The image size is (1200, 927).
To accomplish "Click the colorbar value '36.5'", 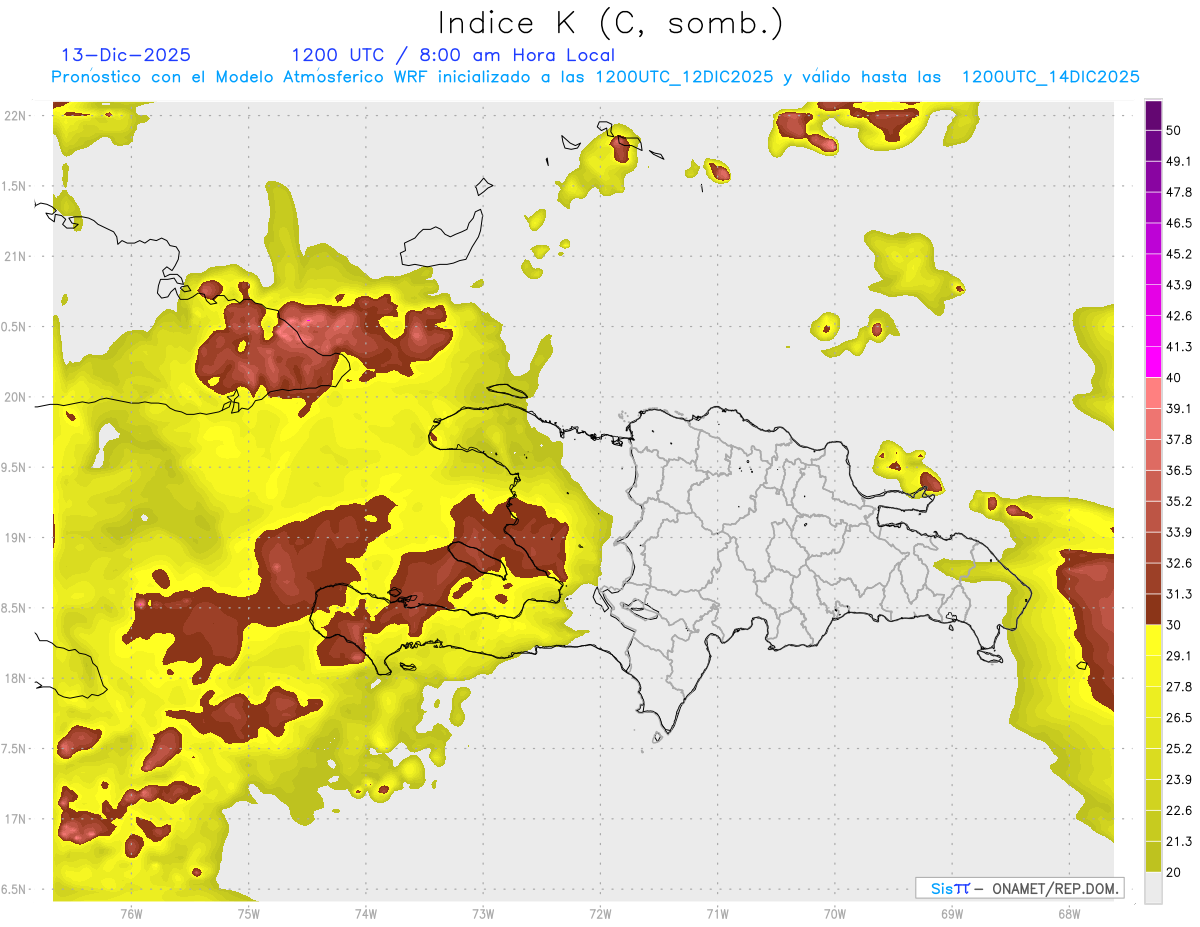I will click(x=1179, y=471).
